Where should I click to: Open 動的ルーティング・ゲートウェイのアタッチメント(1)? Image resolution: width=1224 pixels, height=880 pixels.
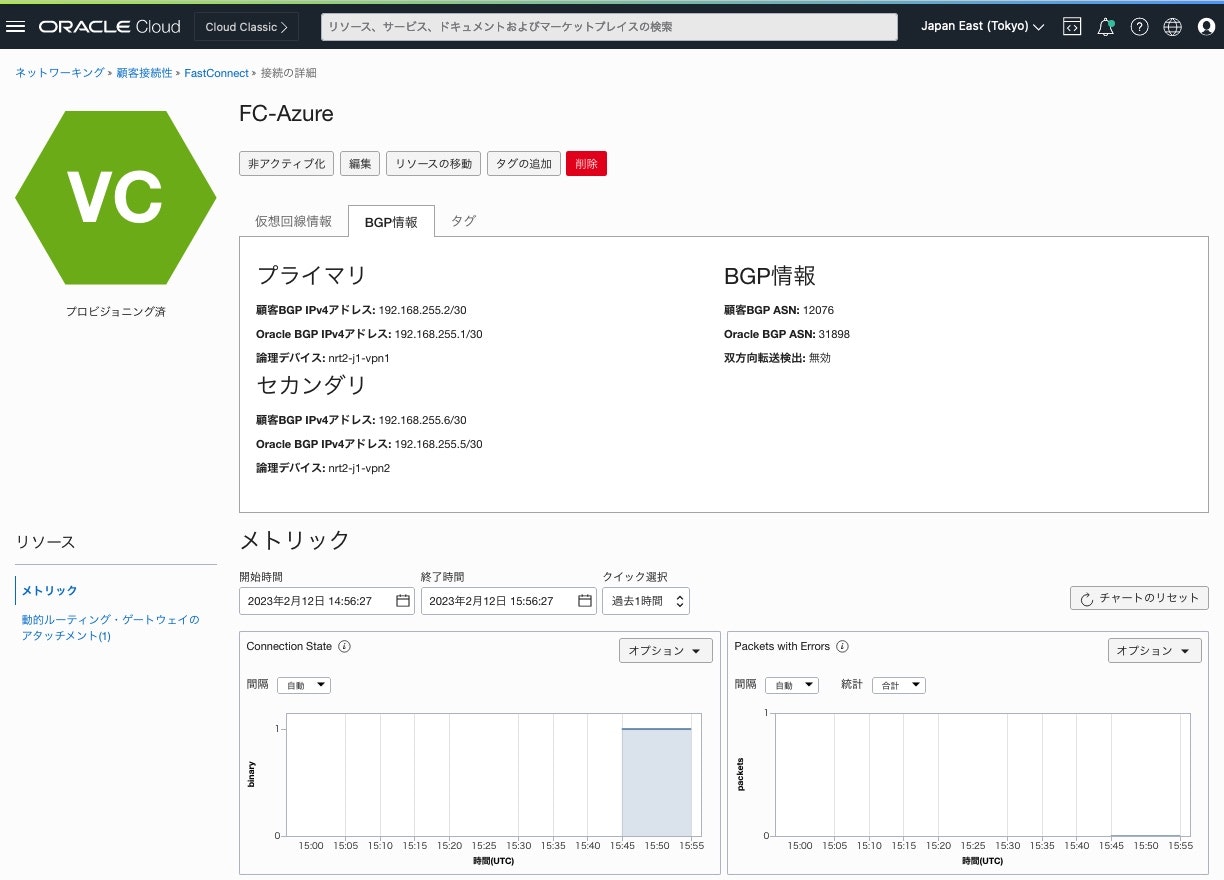pyautogui.click(x=111, y=627)
